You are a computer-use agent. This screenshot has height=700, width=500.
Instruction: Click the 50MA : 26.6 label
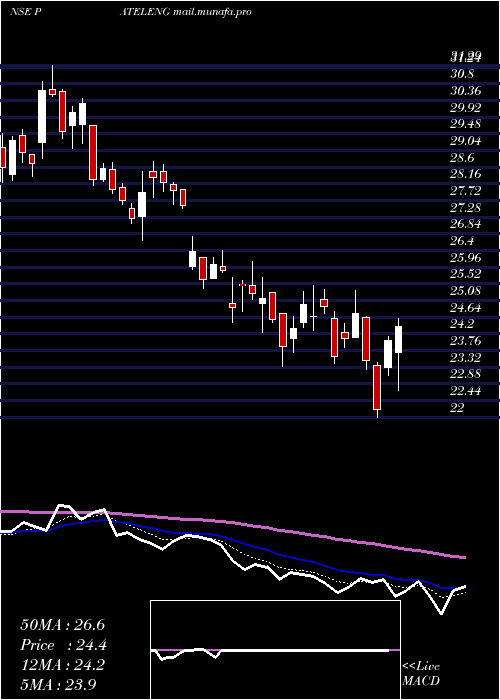pos(62,625)
